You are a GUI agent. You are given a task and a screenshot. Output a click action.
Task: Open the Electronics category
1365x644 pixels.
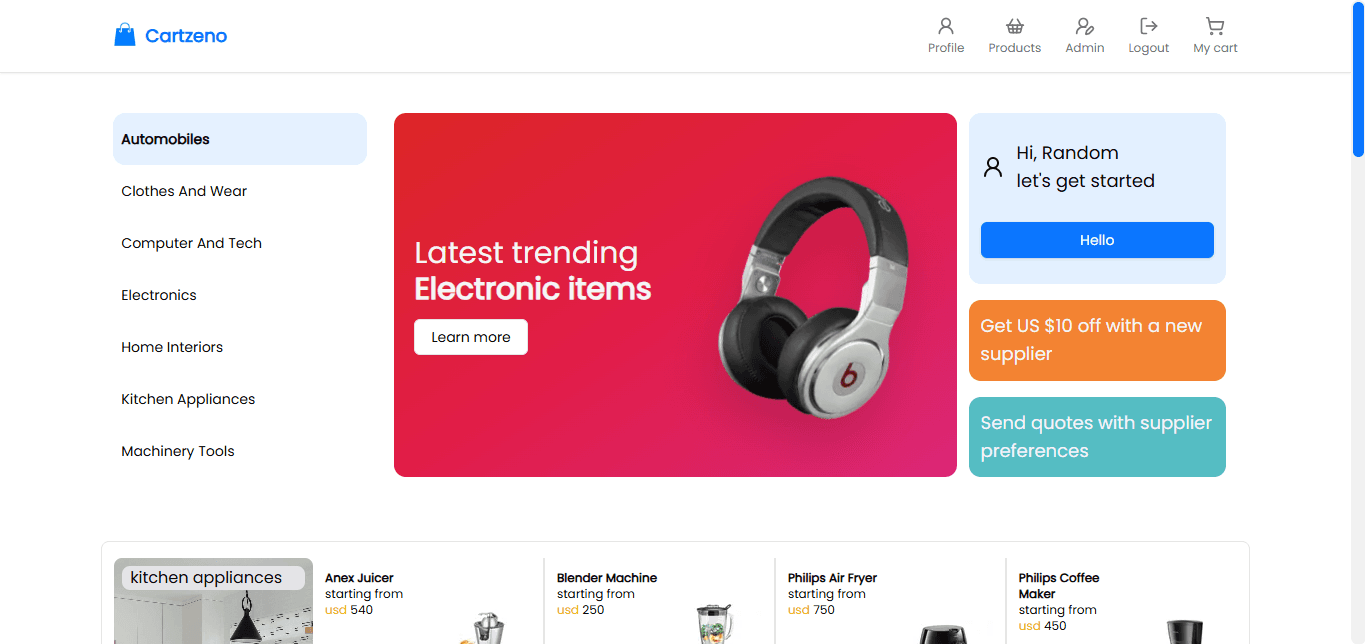click(158, 295)
